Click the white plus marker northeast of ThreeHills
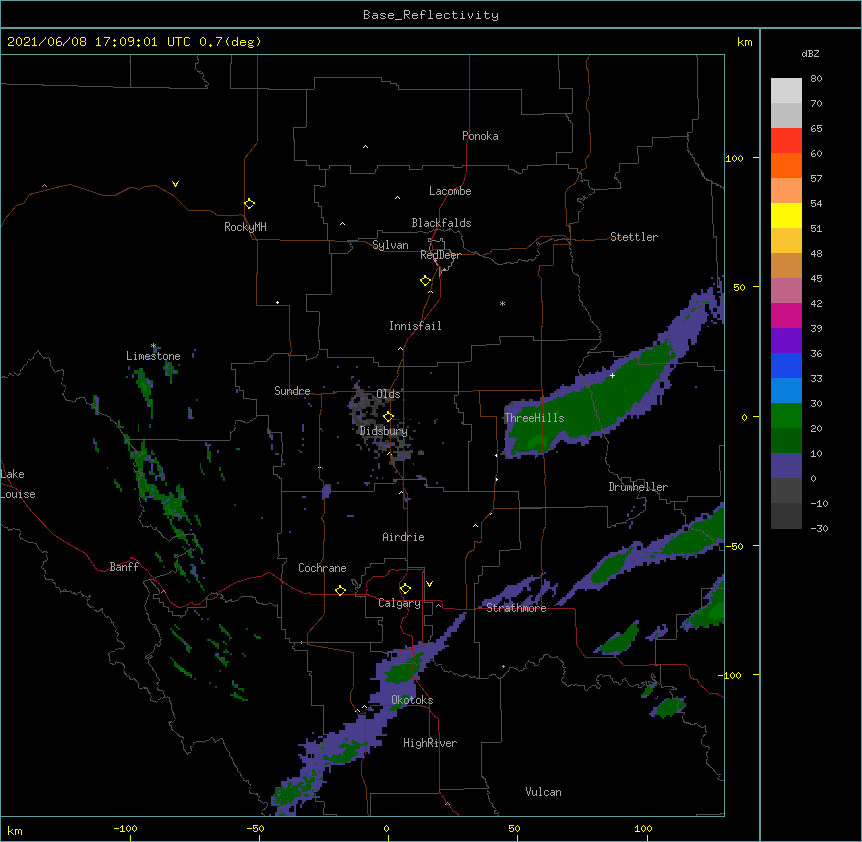The height and width of the screenshot is (842, 862). 612,375
